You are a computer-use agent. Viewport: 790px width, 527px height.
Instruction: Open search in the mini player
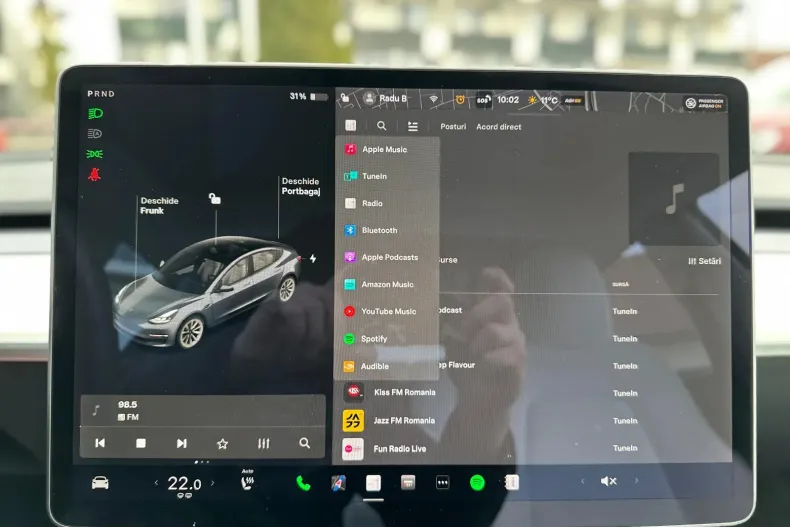(x=304, y=443)
